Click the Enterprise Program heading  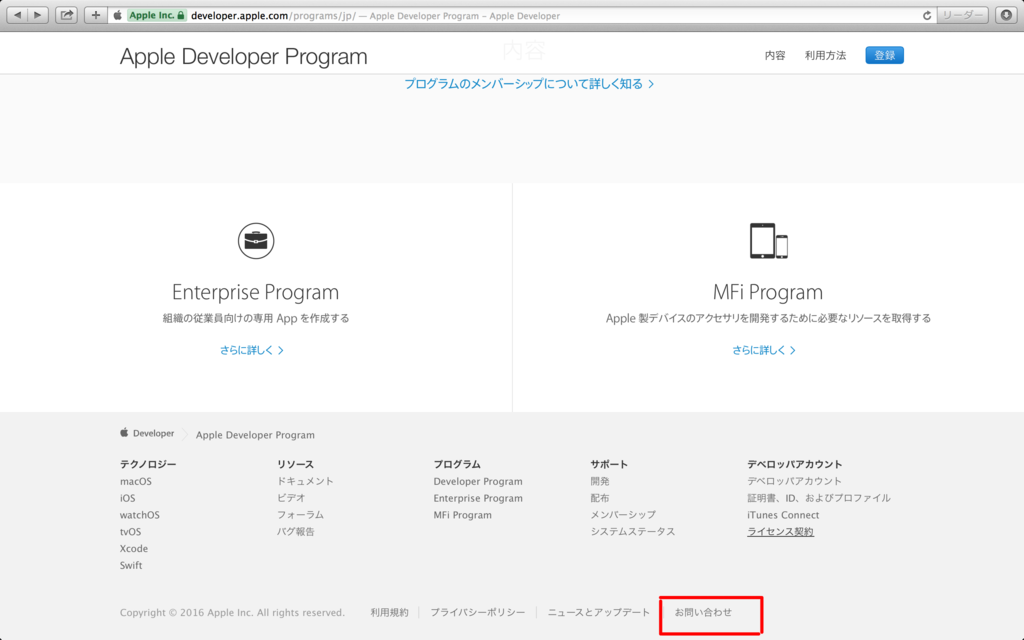tap(255, 292)
